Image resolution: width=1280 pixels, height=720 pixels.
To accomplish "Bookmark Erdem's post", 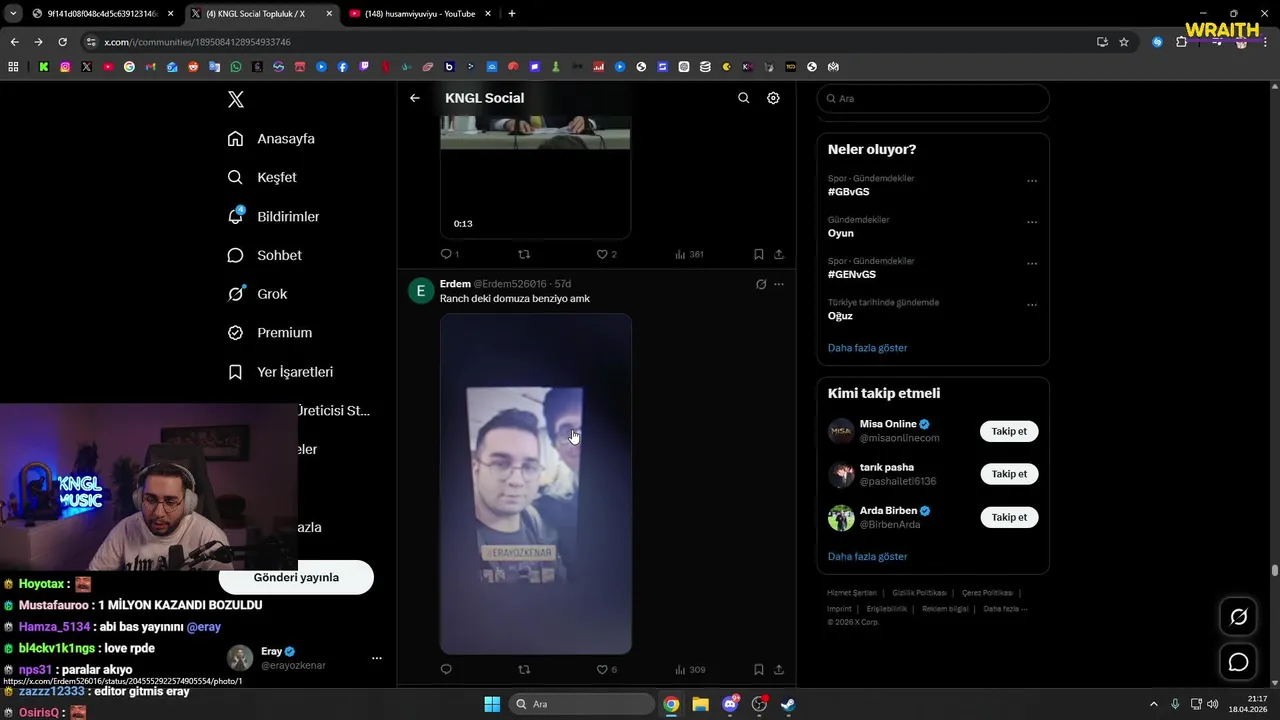I will [x=759, y=669].
